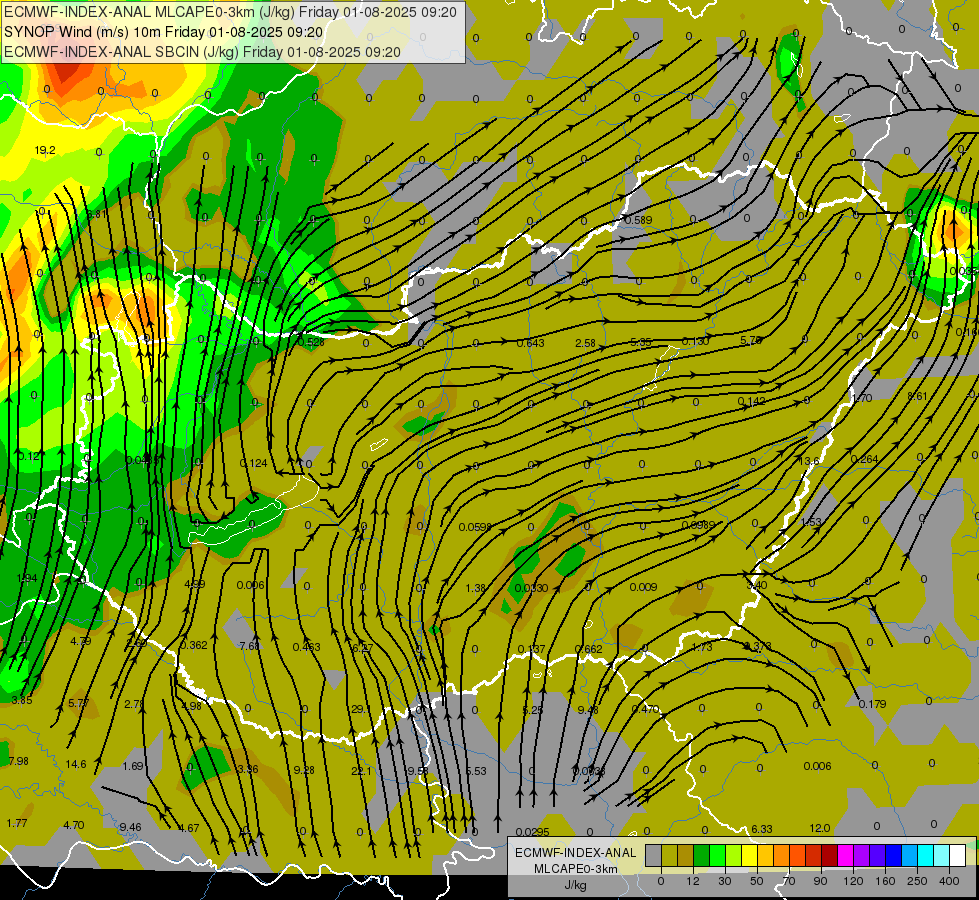Click the legend scale label 90
Viewport: 979px width, 900px height.
tap(820, 881)
